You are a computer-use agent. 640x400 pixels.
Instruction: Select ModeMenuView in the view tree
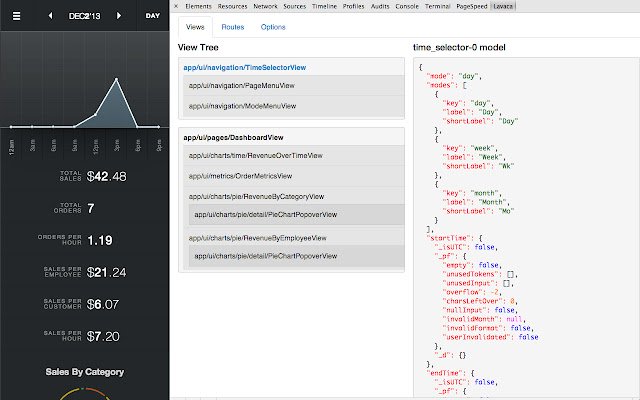click(x=293, y=106)
